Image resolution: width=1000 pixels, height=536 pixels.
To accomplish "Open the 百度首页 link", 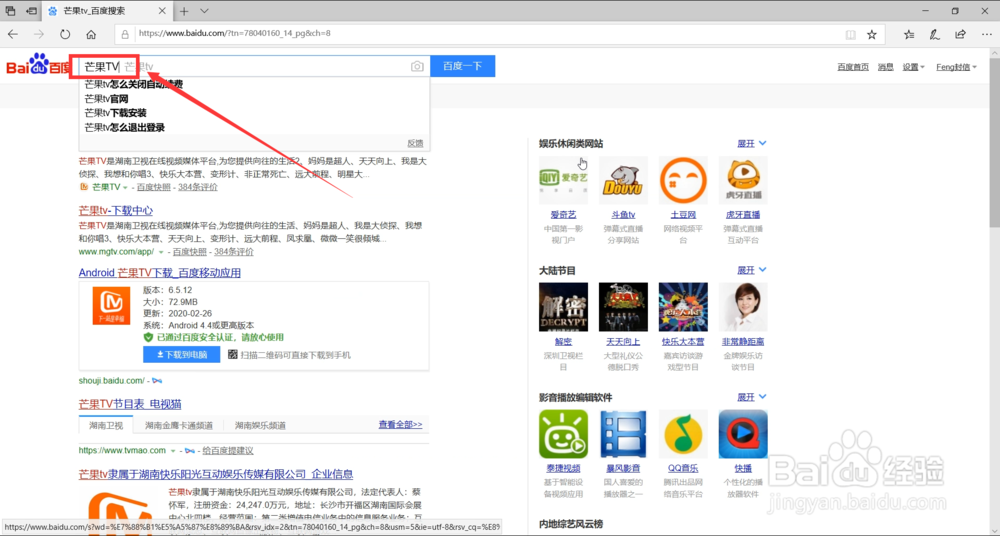I will point(853,67).
